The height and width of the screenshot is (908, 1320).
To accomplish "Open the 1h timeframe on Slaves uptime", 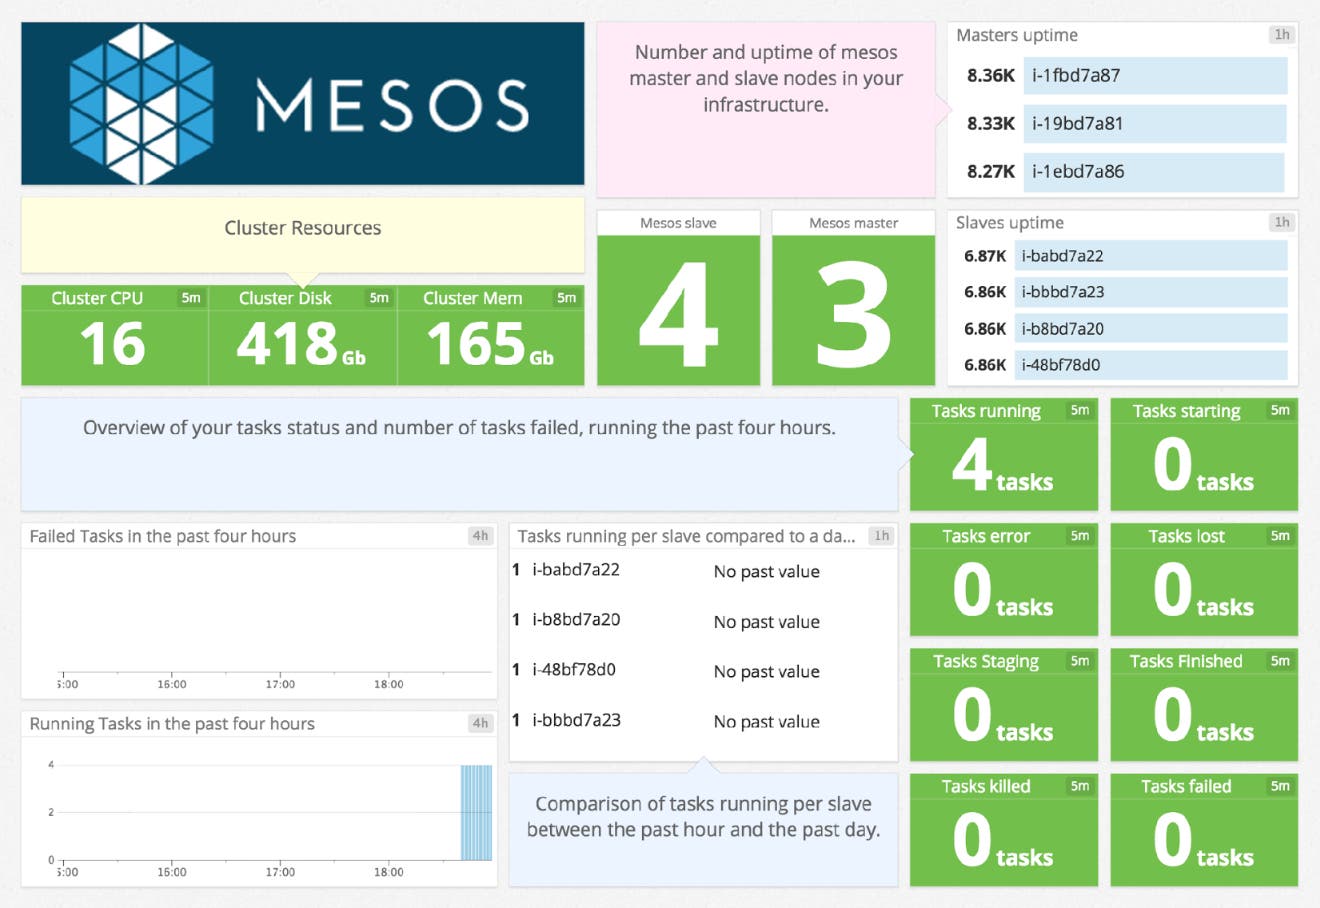I will (1281, 222).
